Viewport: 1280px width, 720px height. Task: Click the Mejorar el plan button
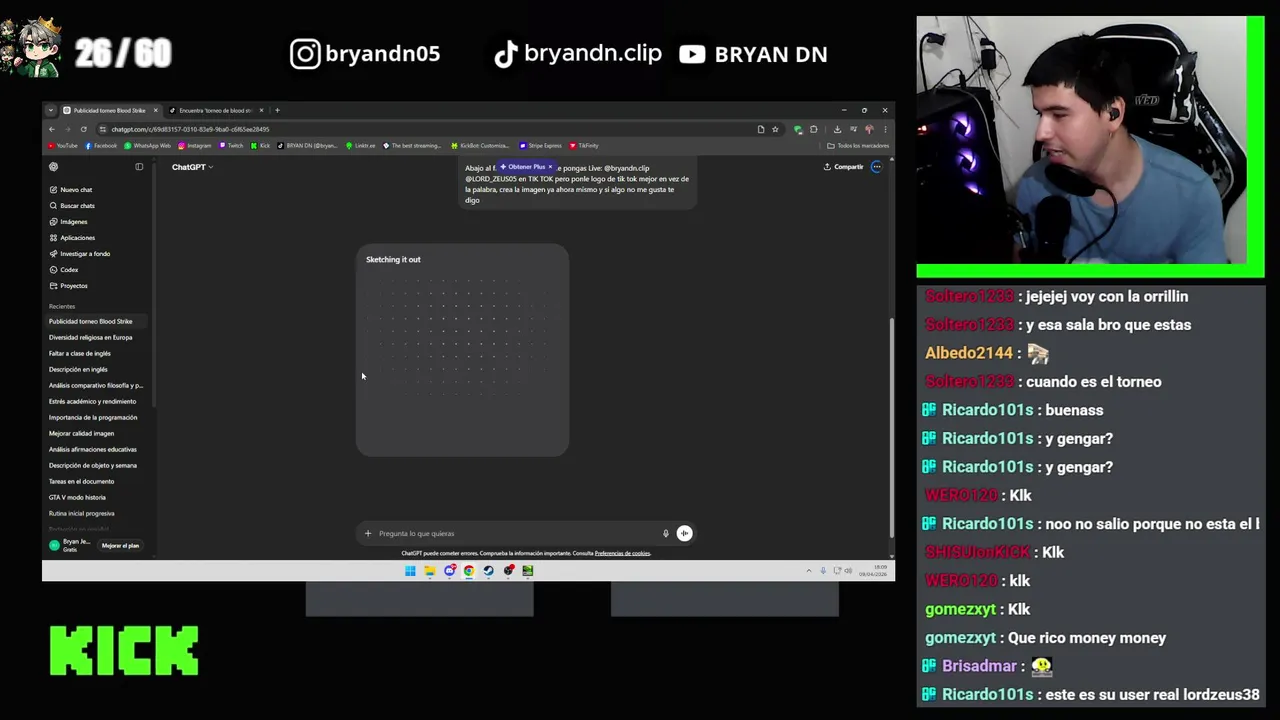(120, 545)
